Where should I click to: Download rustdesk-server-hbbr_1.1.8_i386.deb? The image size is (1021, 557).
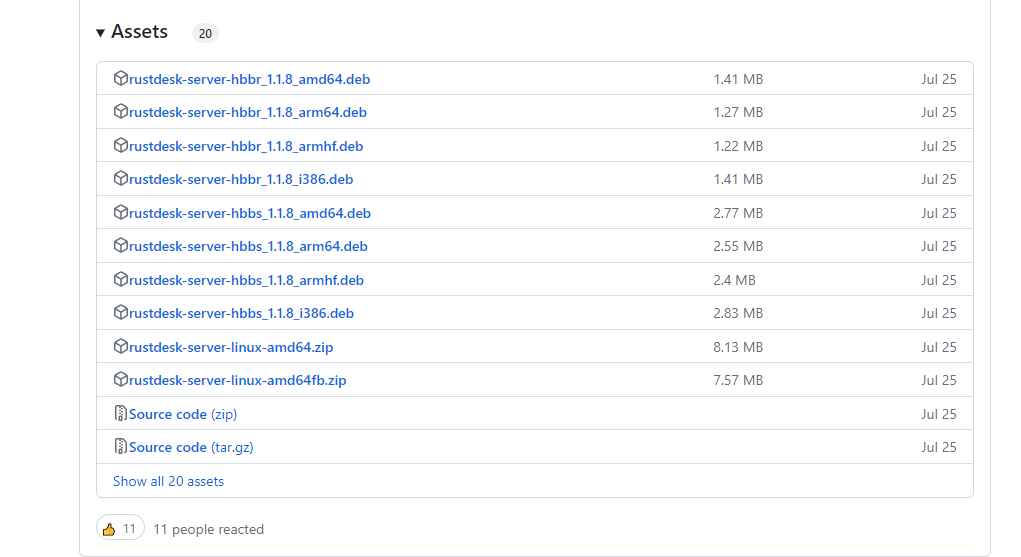click(x=241, y=179)
